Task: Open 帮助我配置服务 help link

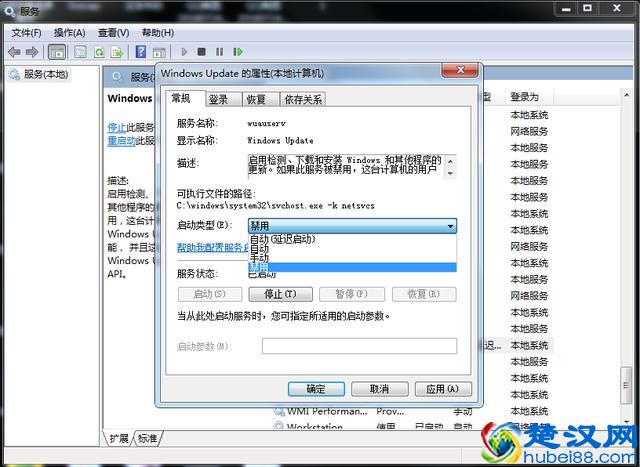Action: click(x=213, y=247)
